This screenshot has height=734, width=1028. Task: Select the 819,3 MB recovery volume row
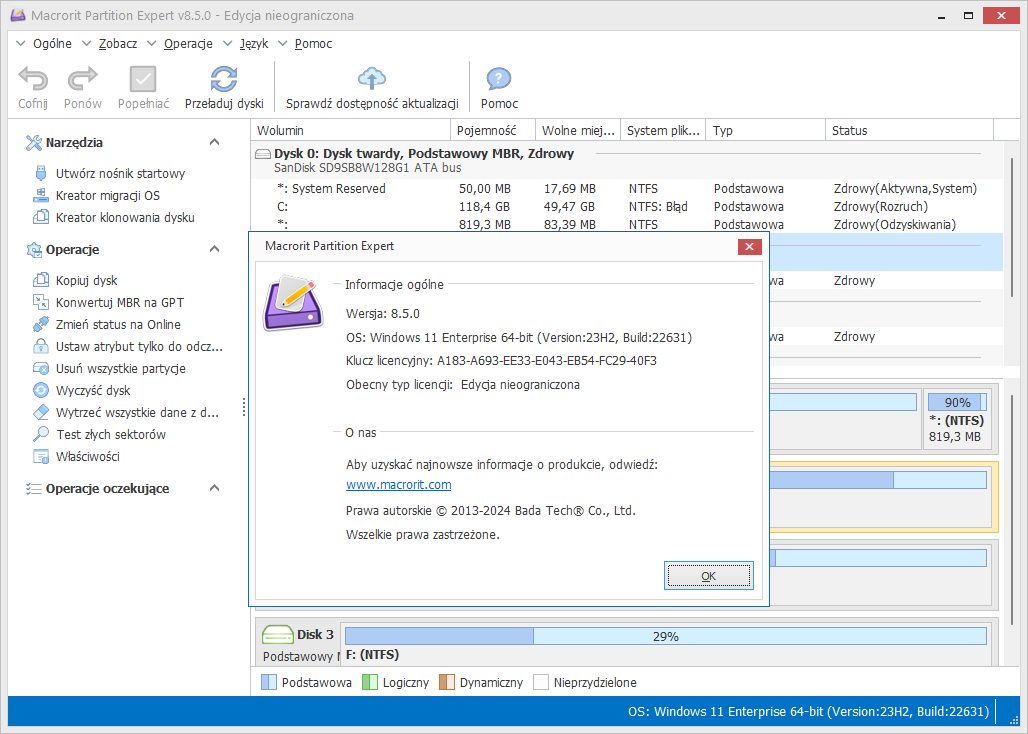tap(627, 224)
